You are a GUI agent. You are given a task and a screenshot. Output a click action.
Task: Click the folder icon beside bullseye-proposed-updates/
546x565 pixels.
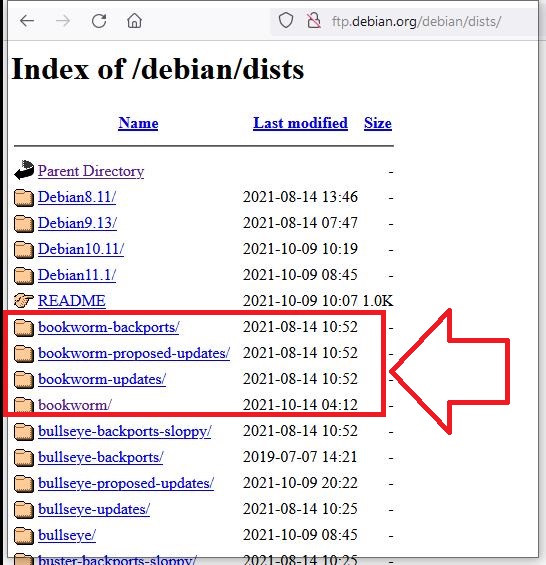pyautogui.click(x=24, y=484)
